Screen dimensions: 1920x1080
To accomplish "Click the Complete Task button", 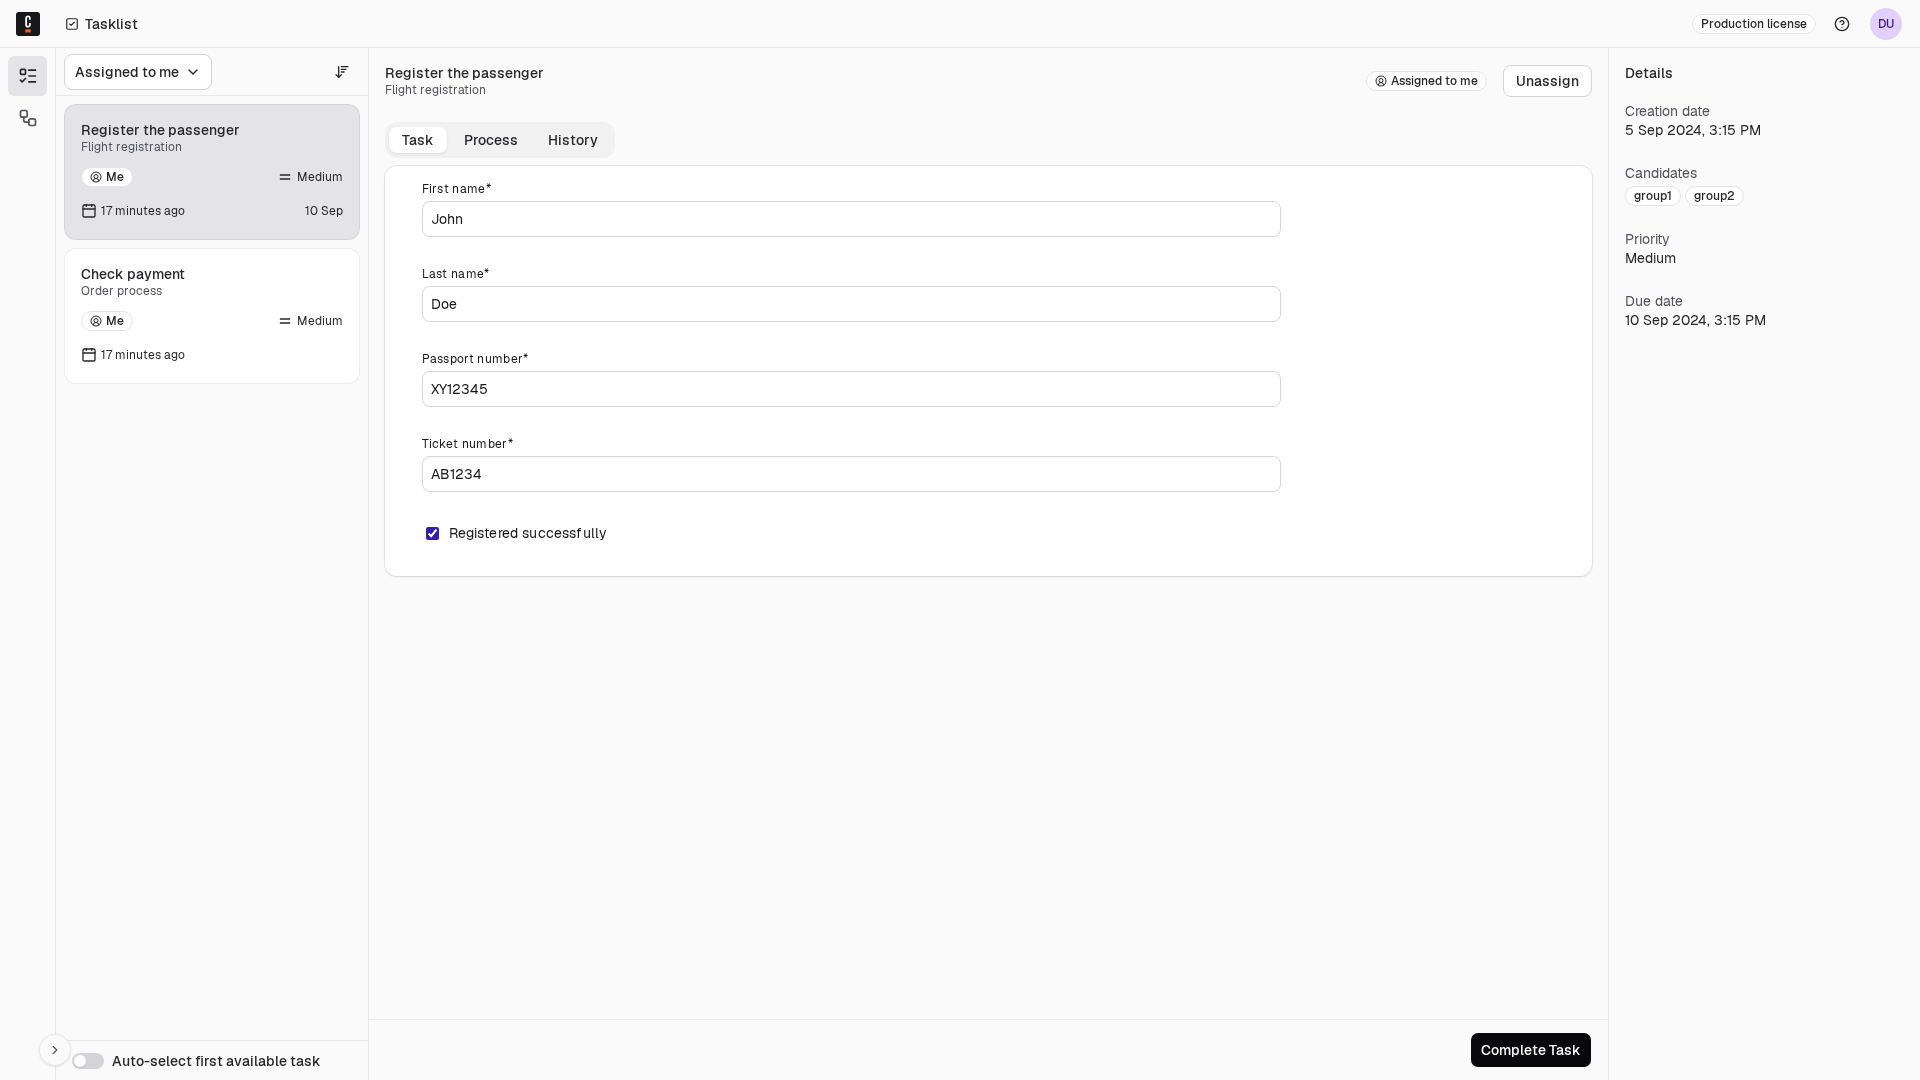I will (1531, 1050).
